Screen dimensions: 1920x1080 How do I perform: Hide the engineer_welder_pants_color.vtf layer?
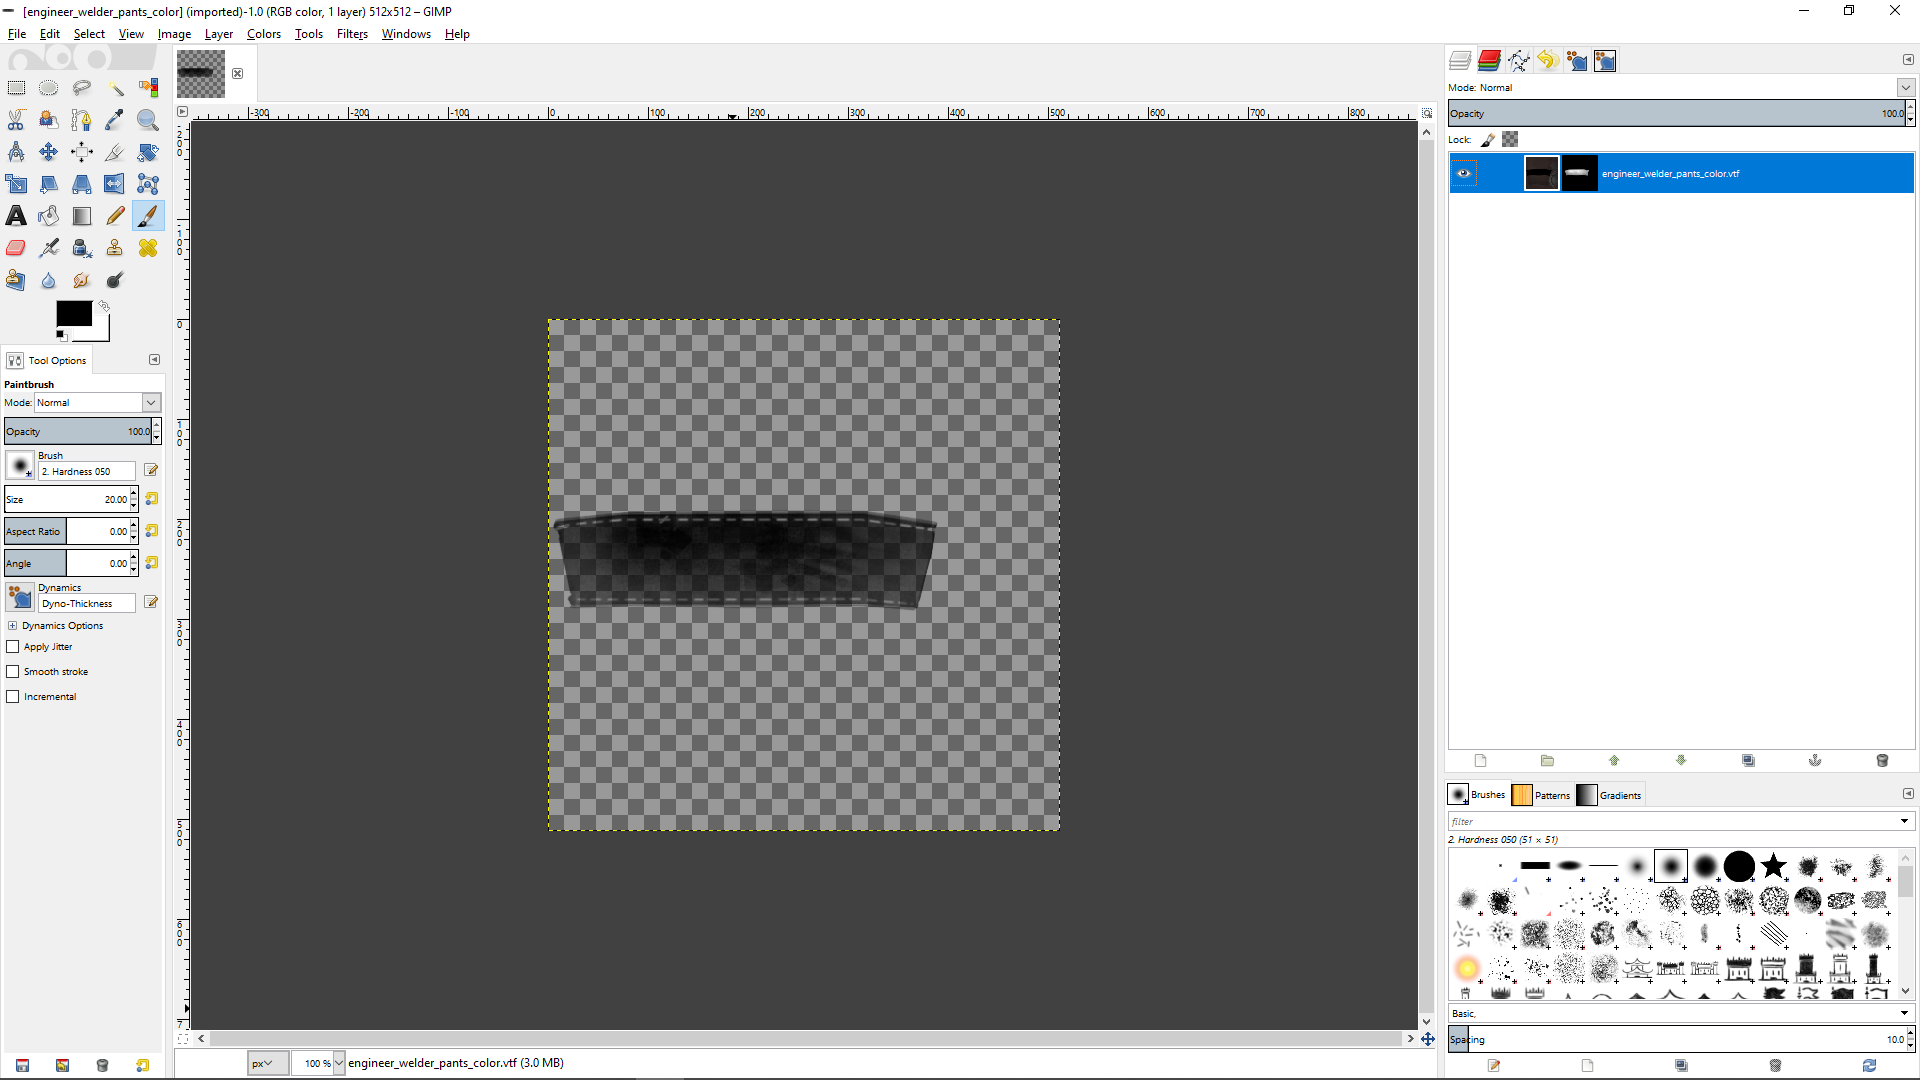click(x=1464, y=173)
